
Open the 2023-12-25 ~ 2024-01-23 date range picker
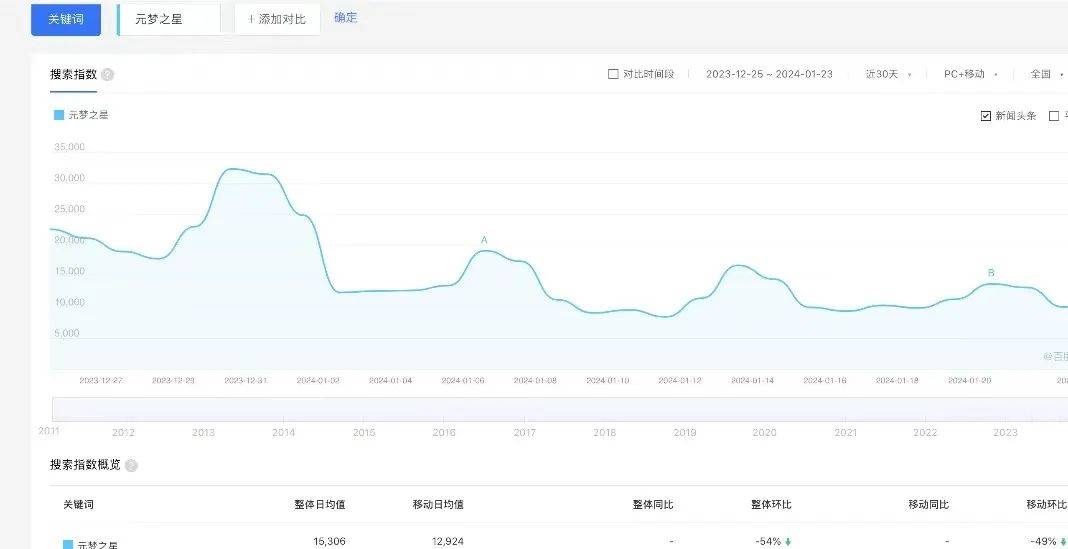point(769,74)
